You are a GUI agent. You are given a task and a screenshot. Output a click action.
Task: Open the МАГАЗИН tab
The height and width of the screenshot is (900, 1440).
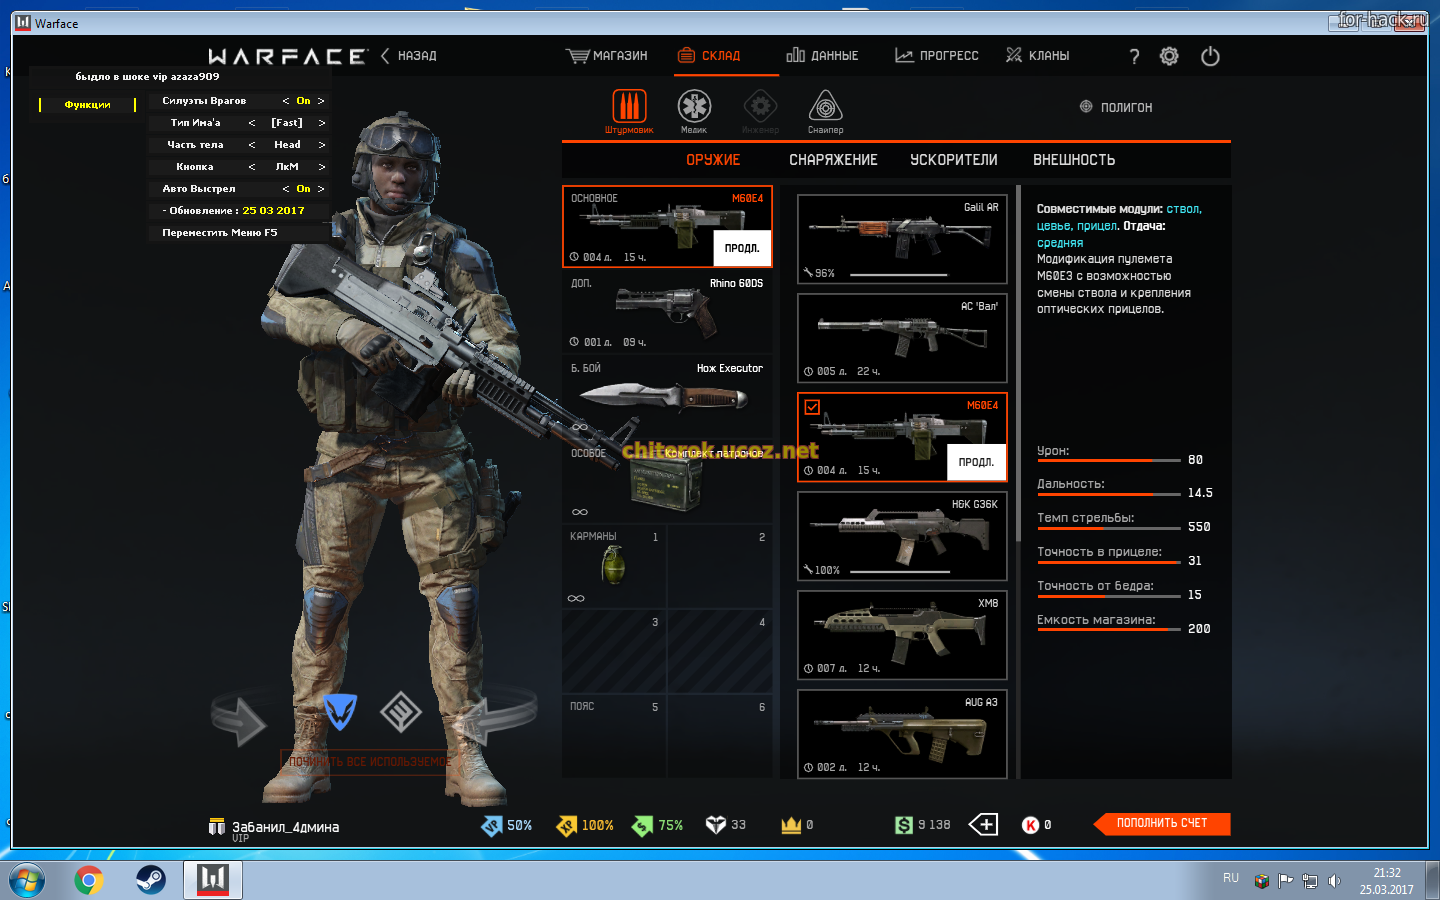(x=607, y=56)
